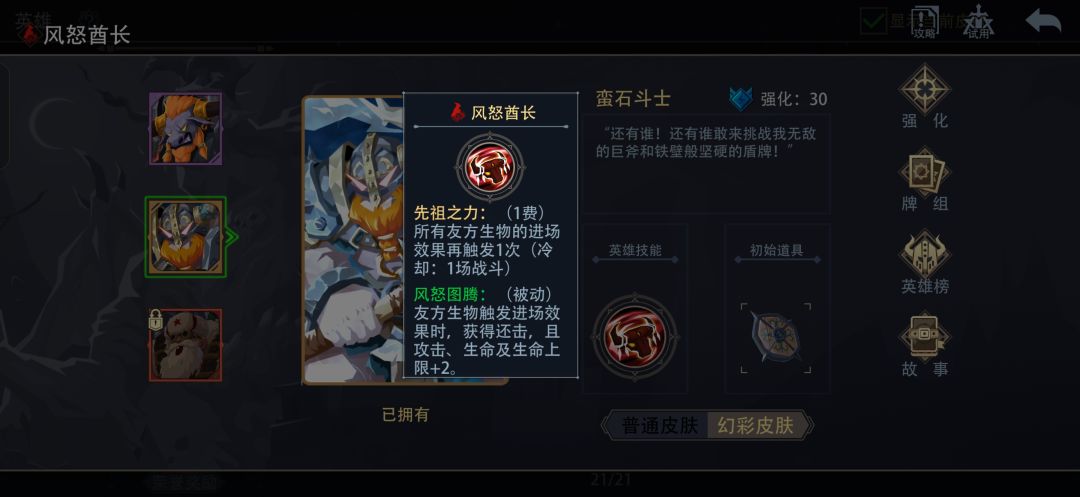Open the 牌组 deck menu
This screenshot has width=1080, height=497.
[924, 179]
